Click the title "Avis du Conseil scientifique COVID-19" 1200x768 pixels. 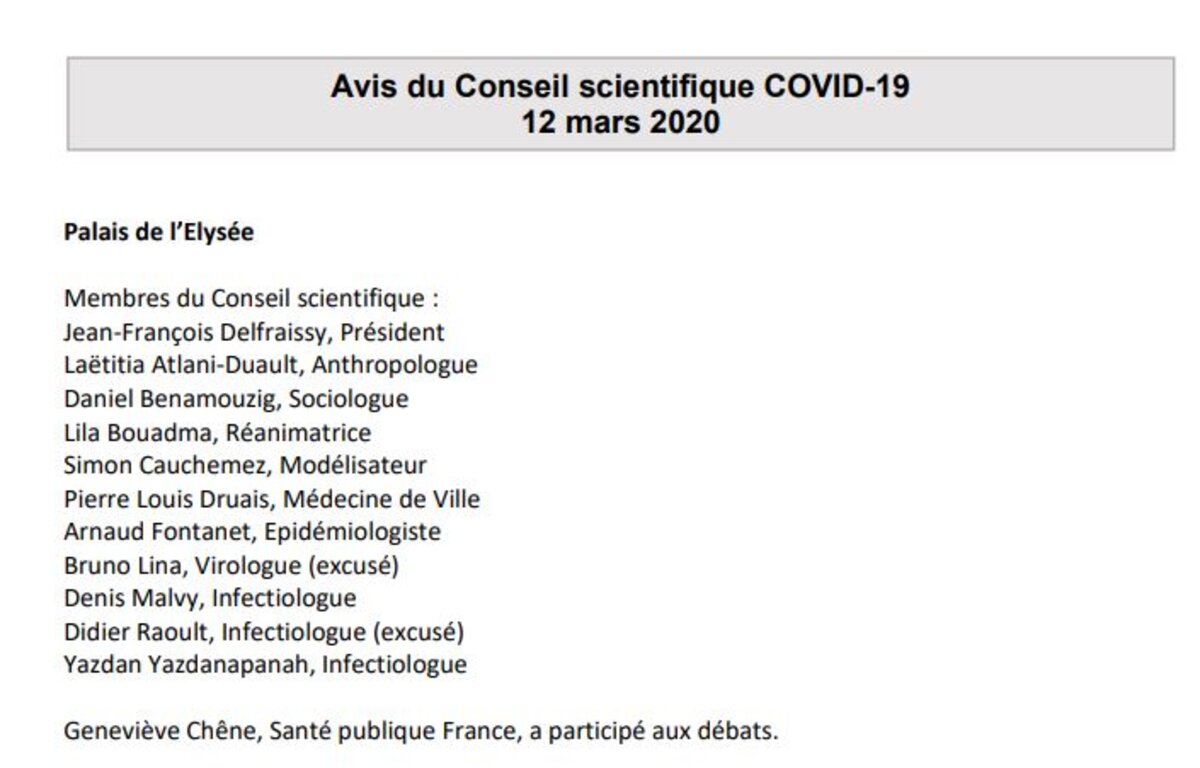tap(620, 88)
